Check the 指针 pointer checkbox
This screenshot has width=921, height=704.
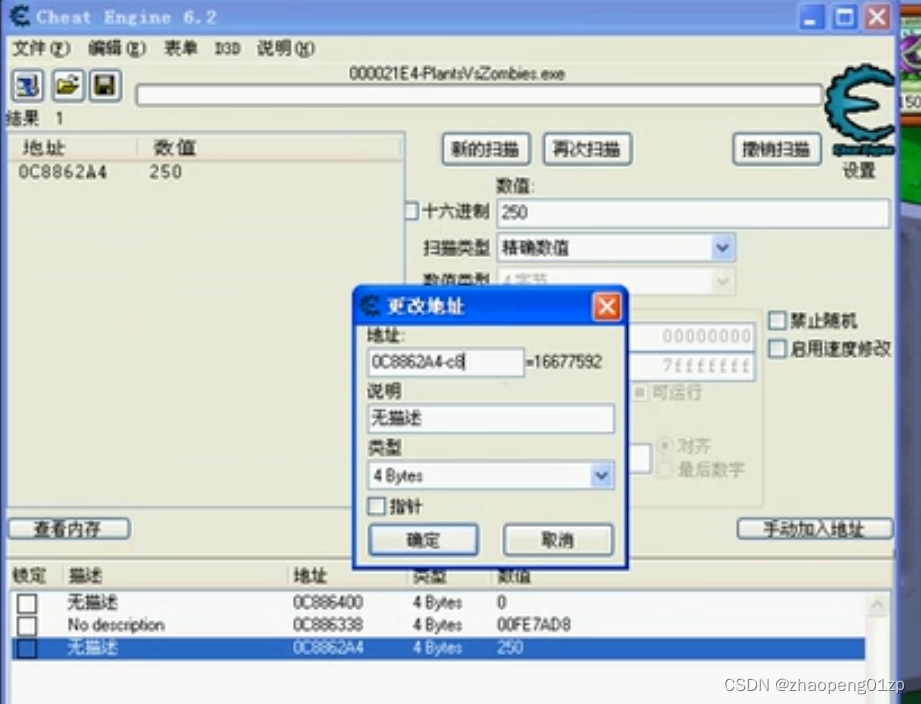click(x=377, y=506)
